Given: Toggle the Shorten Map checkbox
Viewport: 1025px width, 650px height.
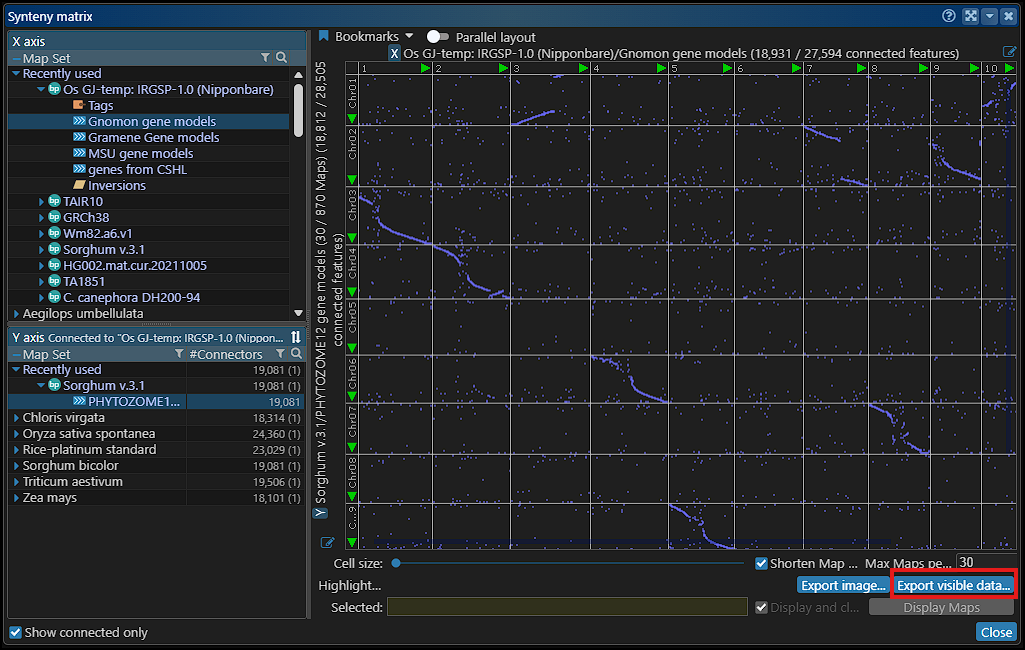Looking at the screenshot, I should tap(761, 564).
